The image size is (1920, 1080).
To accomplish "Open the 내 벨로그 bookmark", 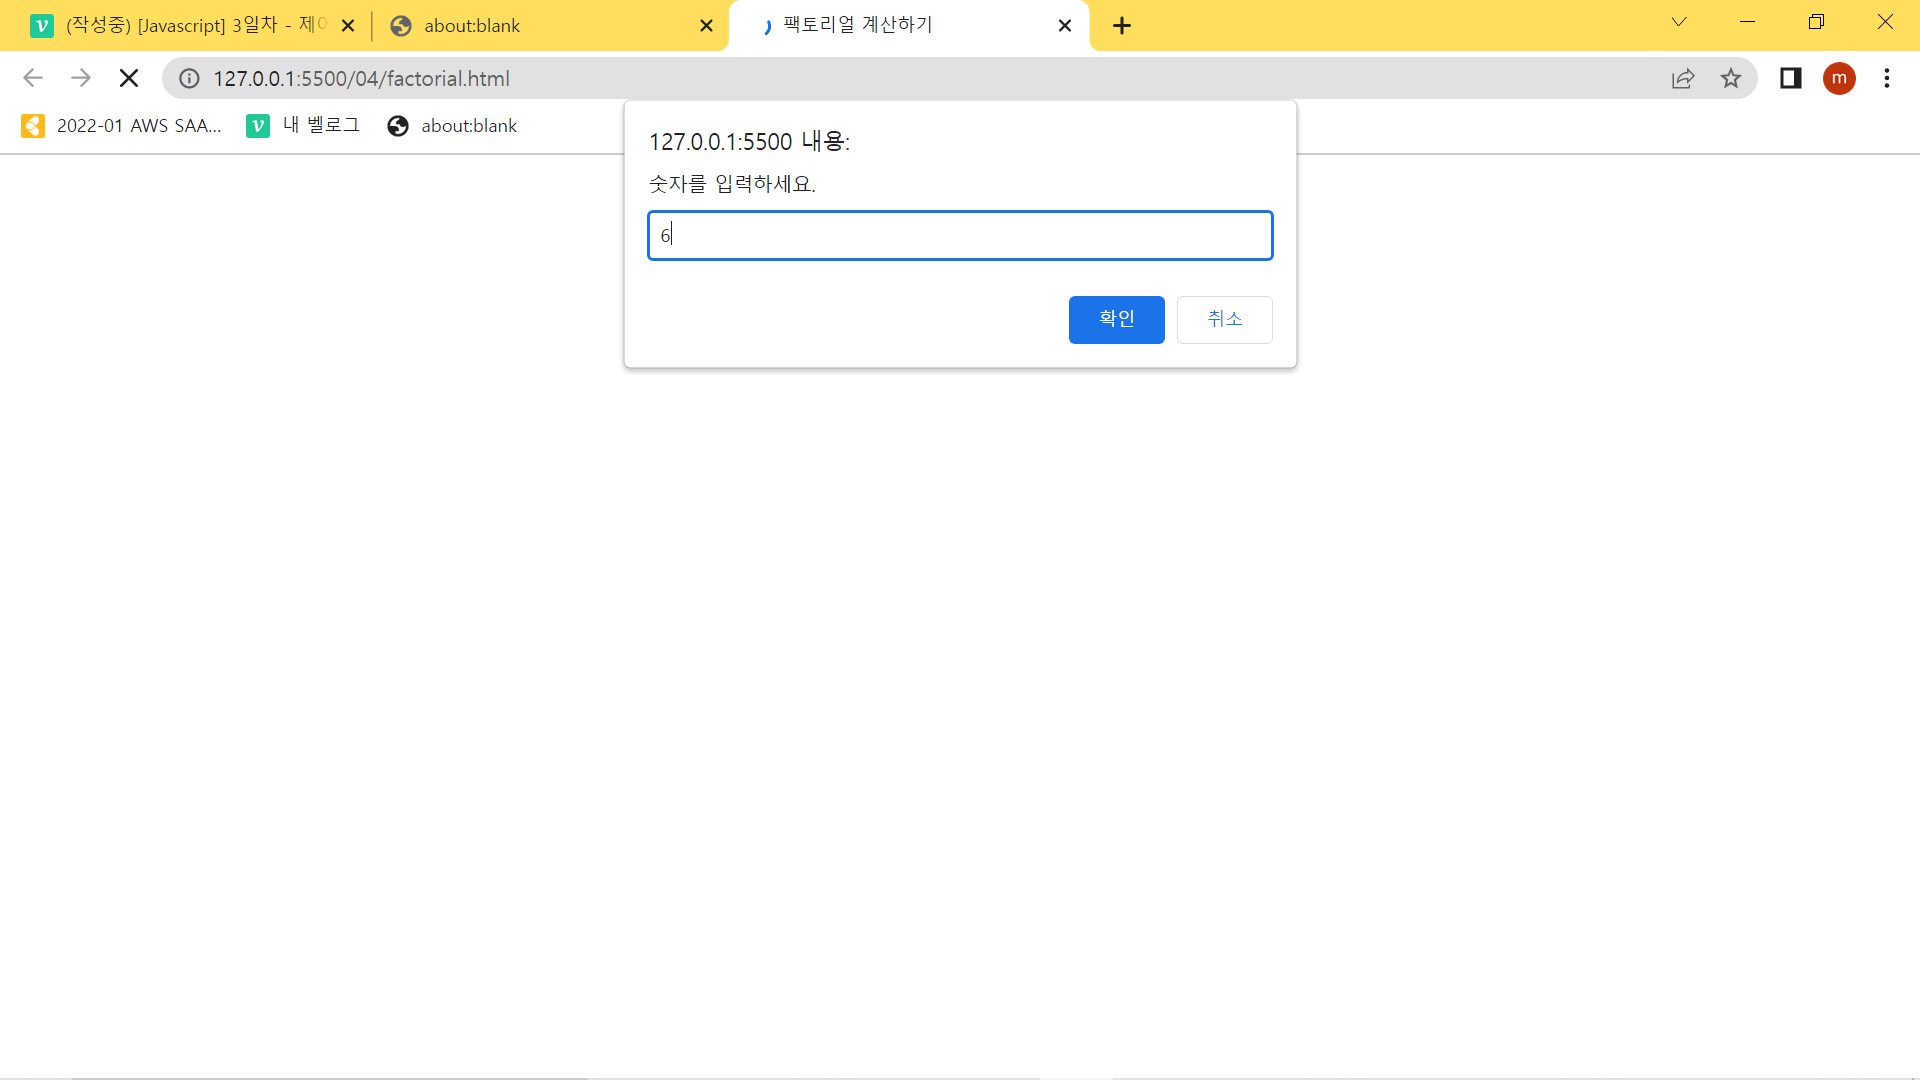I will pos(303,126).
